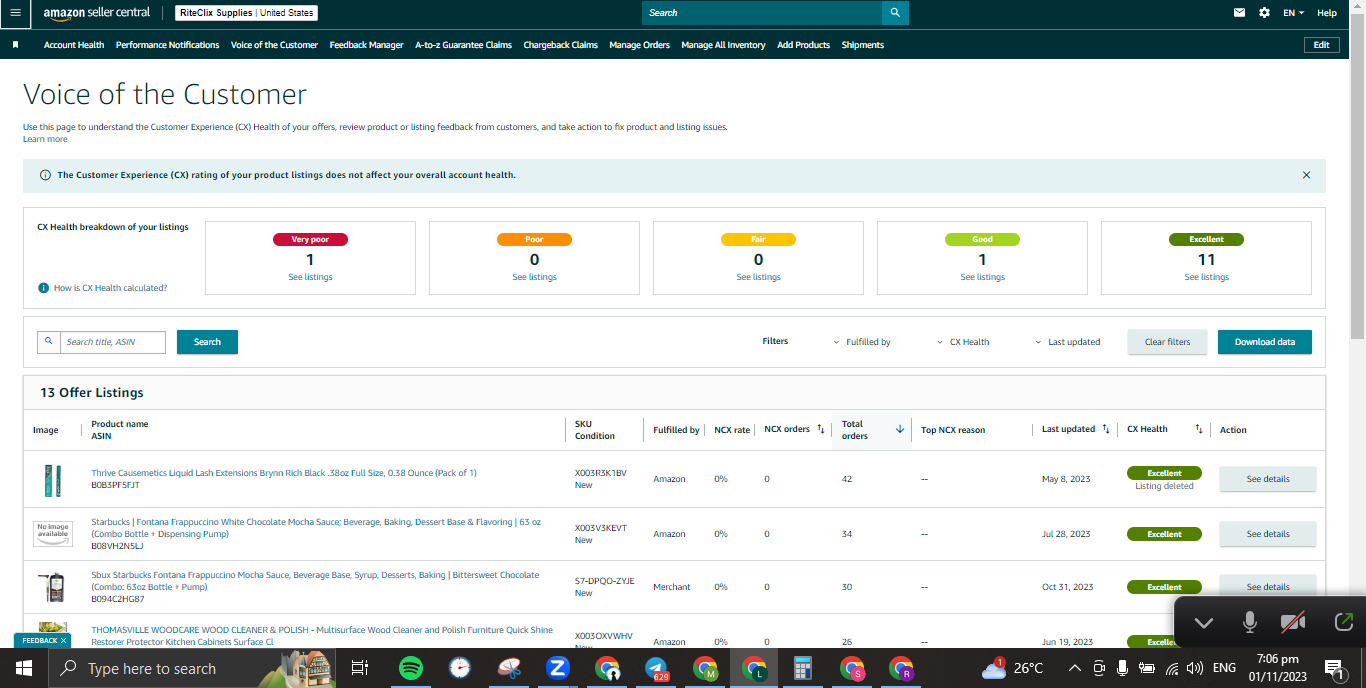Open the hamburger navigation menu
Viewport: 1366px width, 688px height.
coord(15,13)
